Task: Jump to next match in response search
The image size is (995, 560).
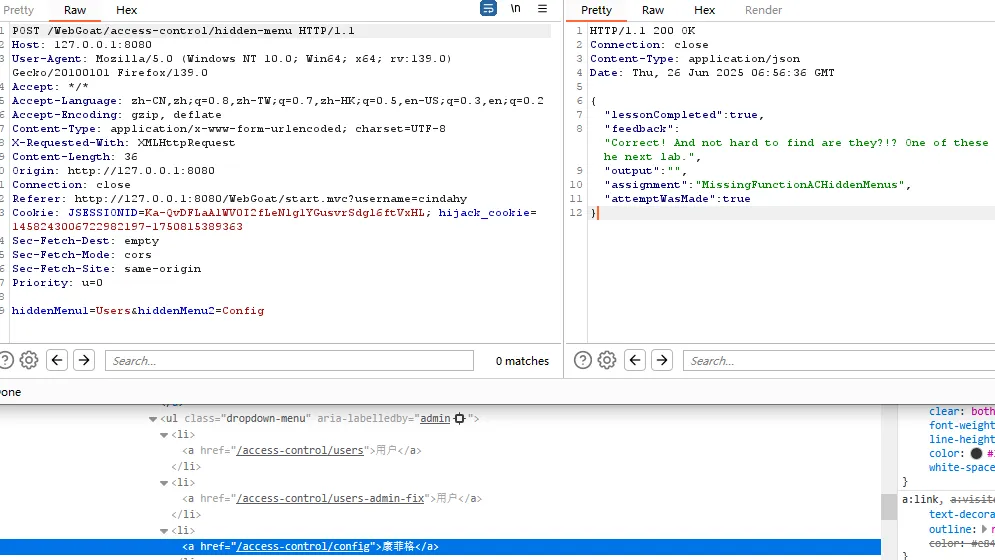Action: coord(662,360)
